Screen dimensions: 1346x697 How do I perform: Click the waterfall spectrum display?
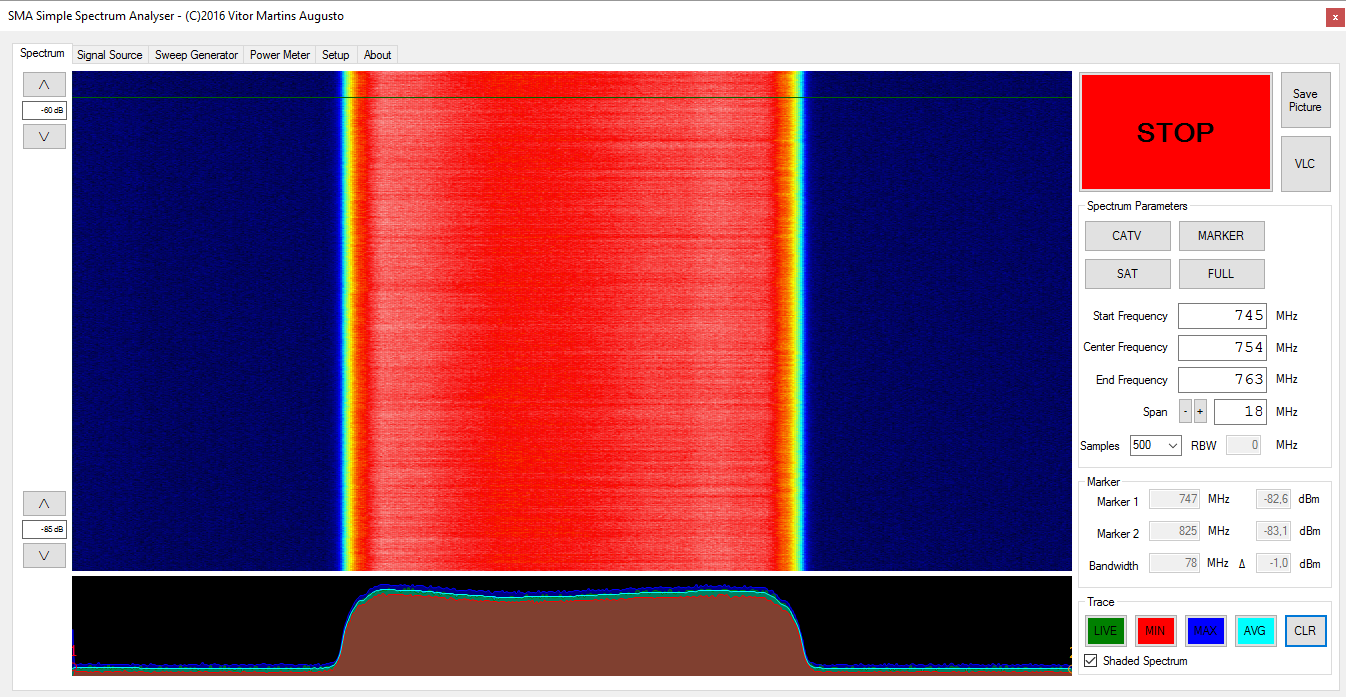(x=571, y=320)
